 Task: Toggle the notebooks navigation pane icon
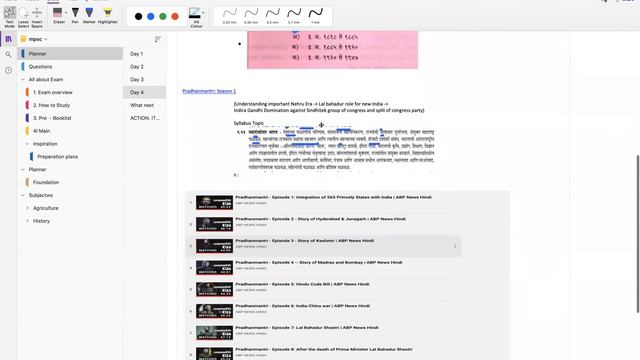pos(8,39)
